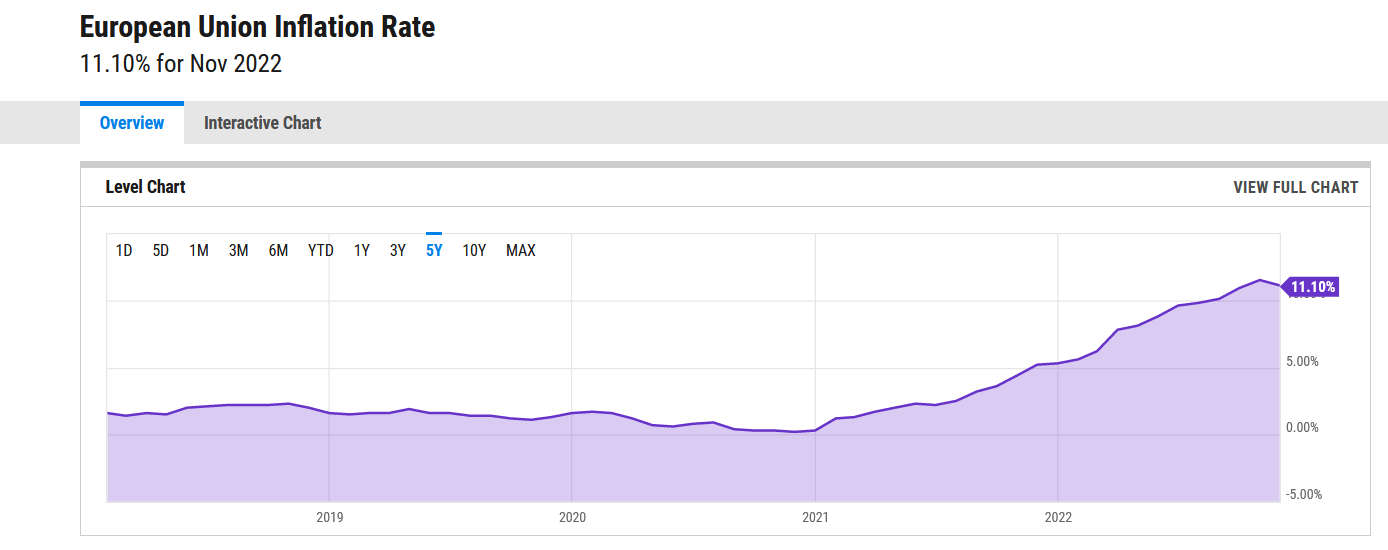The image size is (1388, 550).
Task: Select the 6M range option
Action: pyautogui.click(x=278, y=250)
